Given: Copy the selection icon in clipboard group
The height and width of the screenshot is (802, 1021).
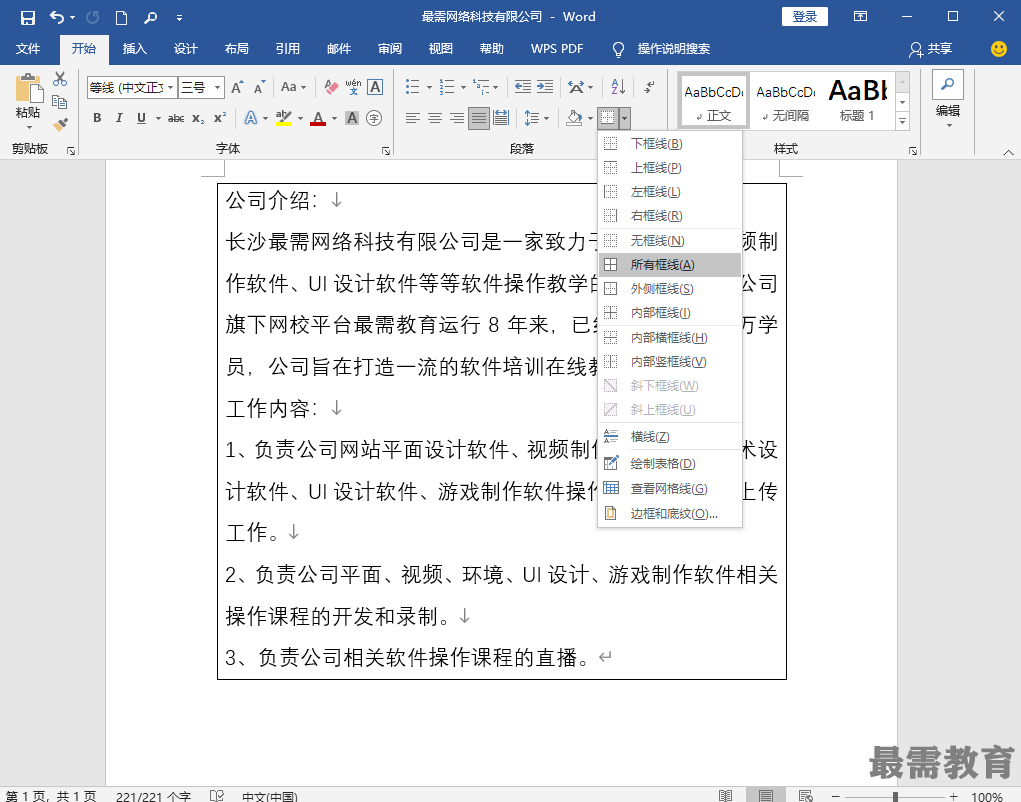Looking at the screenshot, I should (60, 102).
